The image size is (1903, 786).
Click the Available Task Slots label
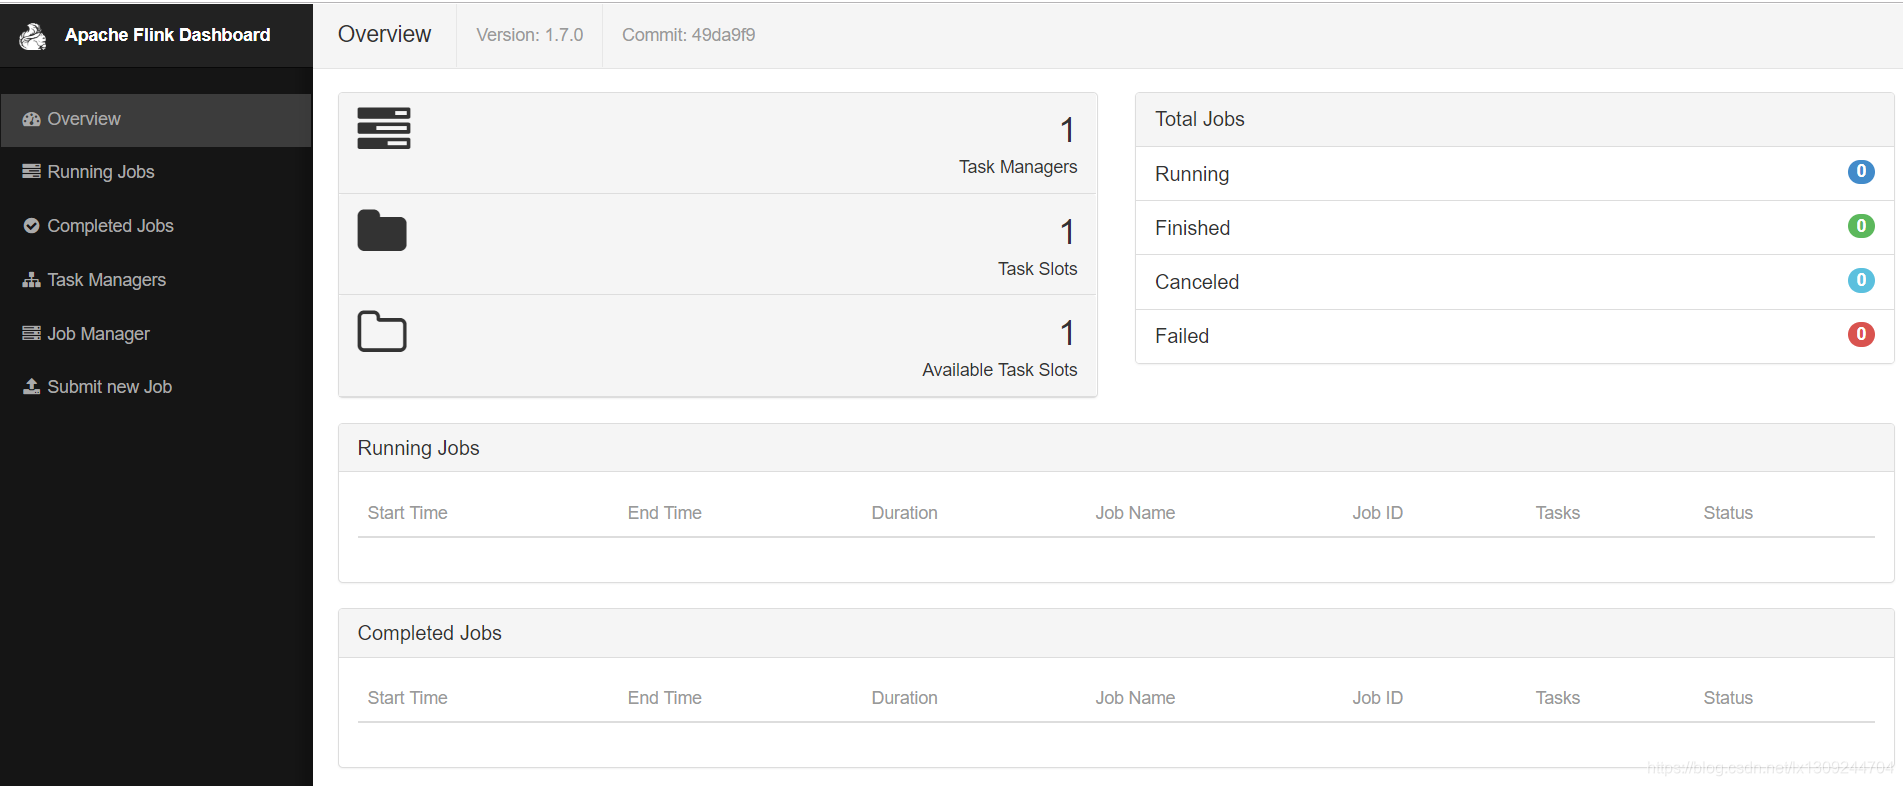coord(999,370)
